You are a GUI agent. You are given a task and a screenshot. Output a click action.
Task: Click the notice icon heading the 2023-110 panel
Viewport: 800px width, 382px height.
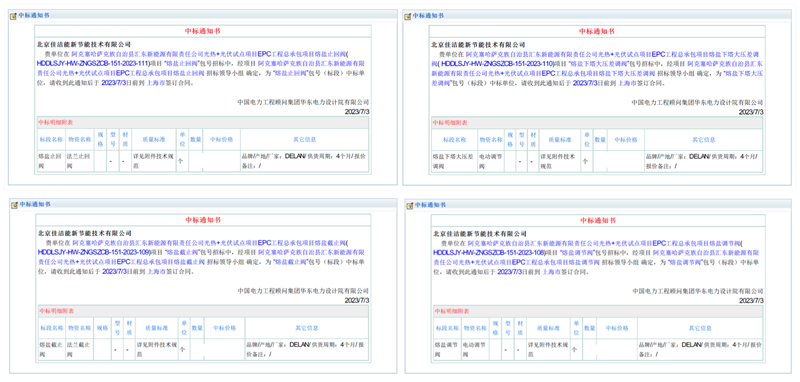click(x=408, y=16)
